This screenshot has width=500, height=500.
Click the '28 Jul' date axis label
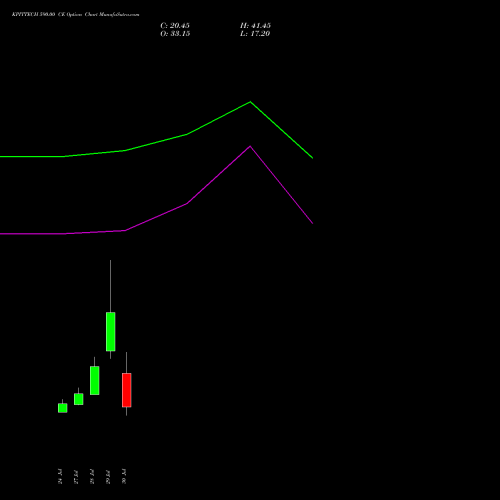coord(92,476)
